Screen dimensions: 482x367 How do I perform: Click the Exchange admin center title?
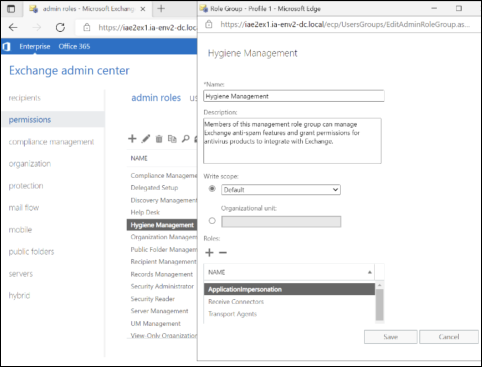click(69, 71)
